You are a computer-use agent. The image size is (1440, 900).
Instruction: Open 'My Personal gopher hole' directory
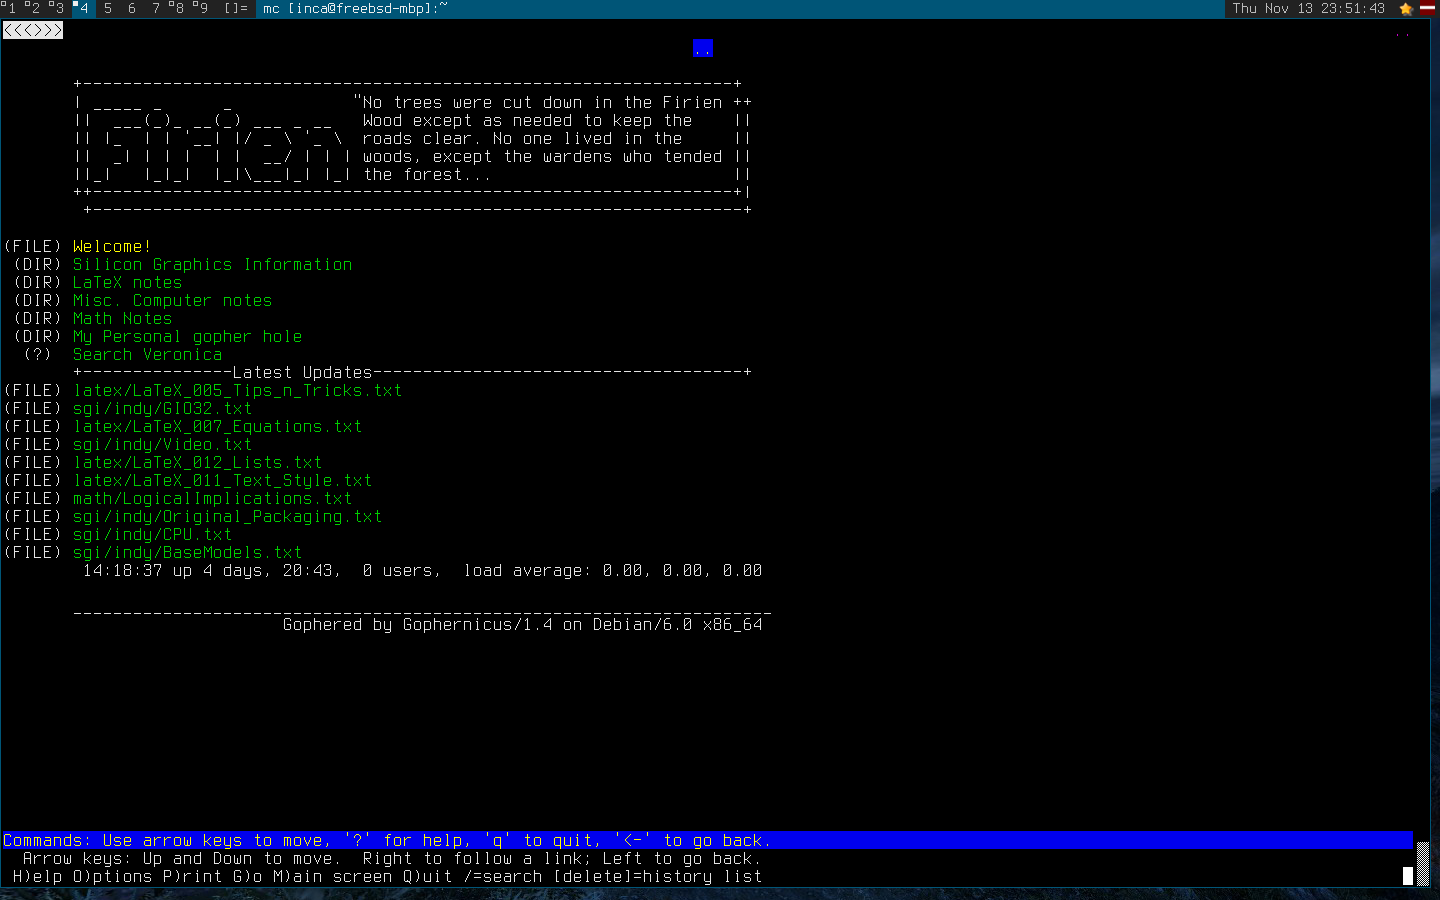[x=187, y=336]
